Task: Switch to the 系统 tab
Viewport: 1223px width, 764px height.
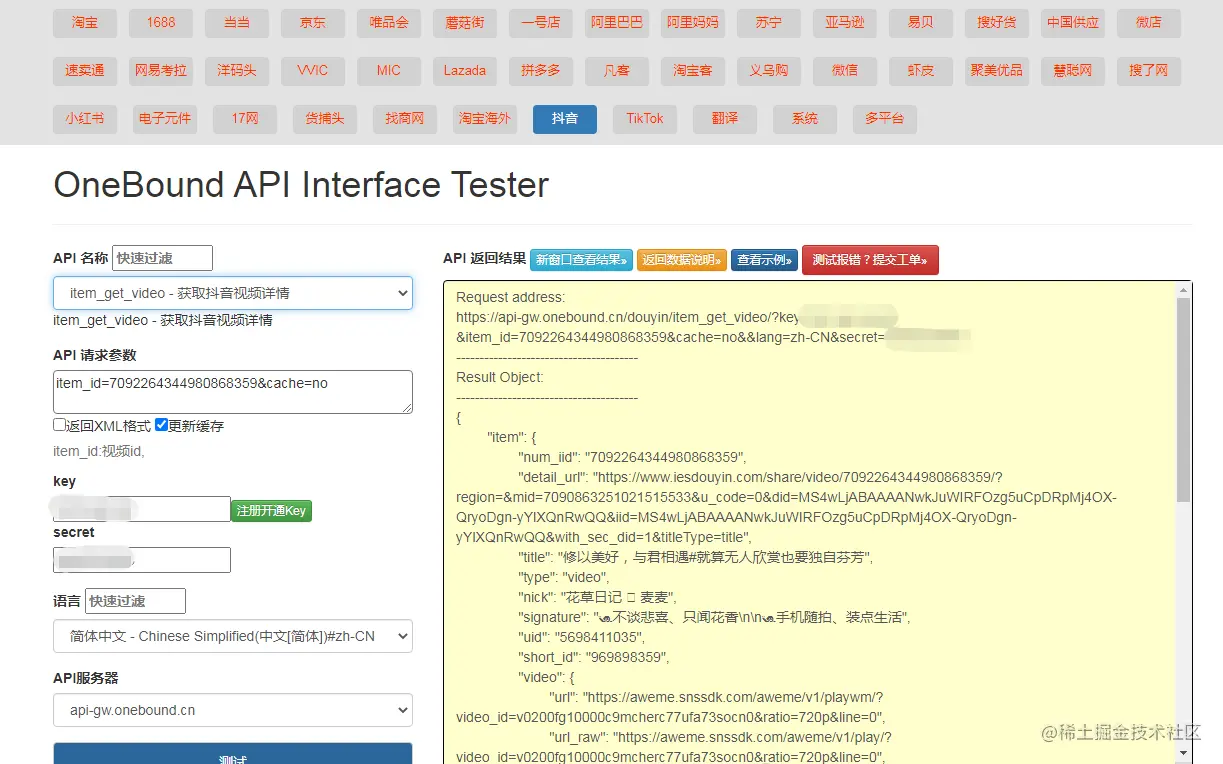Action: [805, 119]
